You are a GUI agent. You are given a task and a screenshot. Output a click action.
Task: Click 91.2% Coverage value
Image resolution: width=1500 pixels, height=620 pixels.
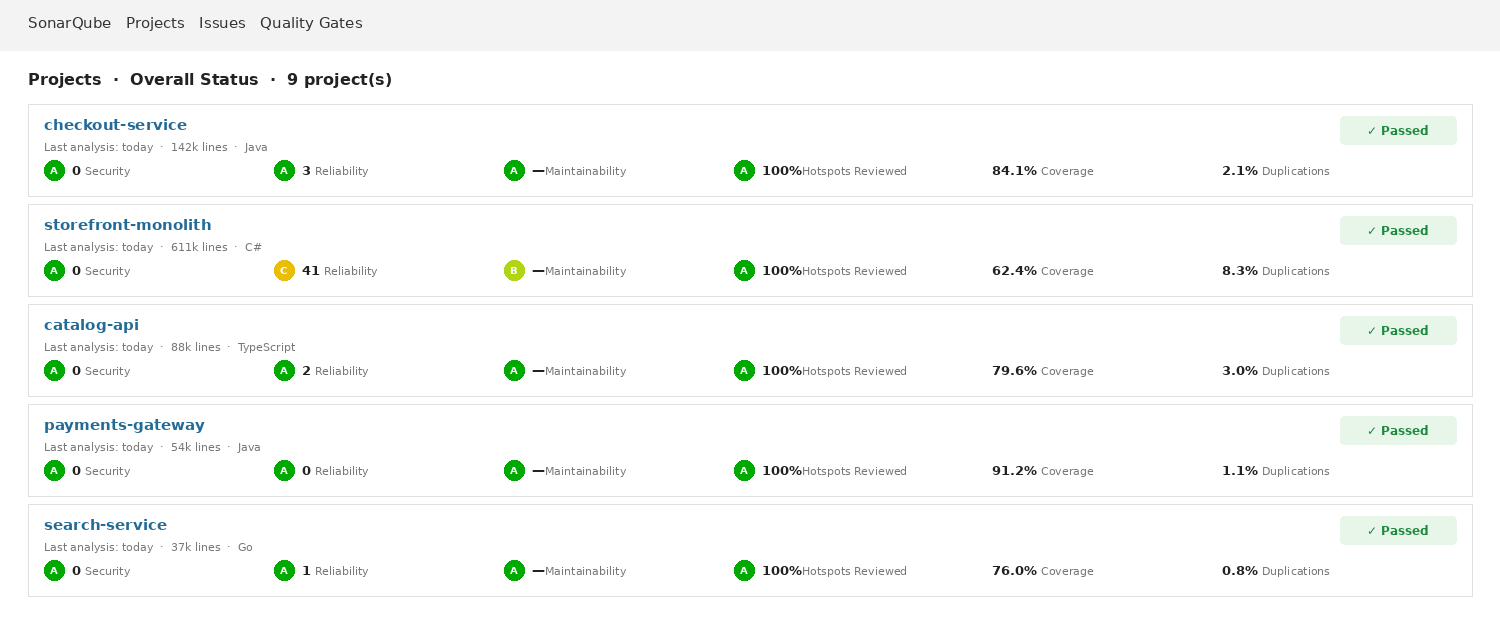coord(1014,471)
